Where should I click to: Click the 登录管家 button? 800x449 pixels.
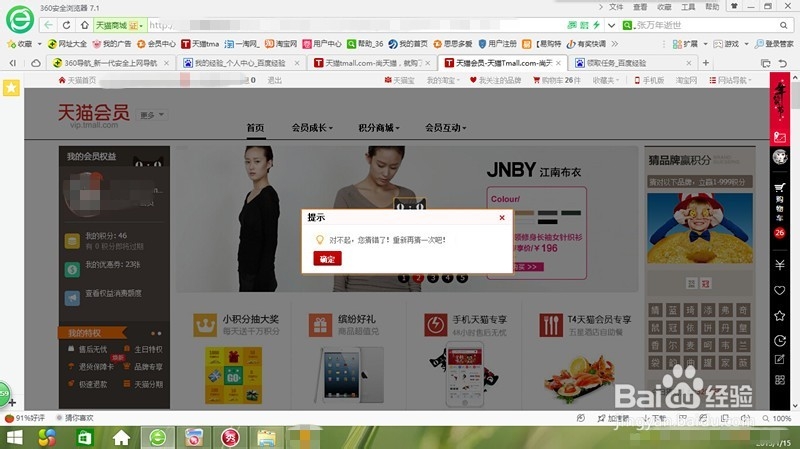[774, 44]
